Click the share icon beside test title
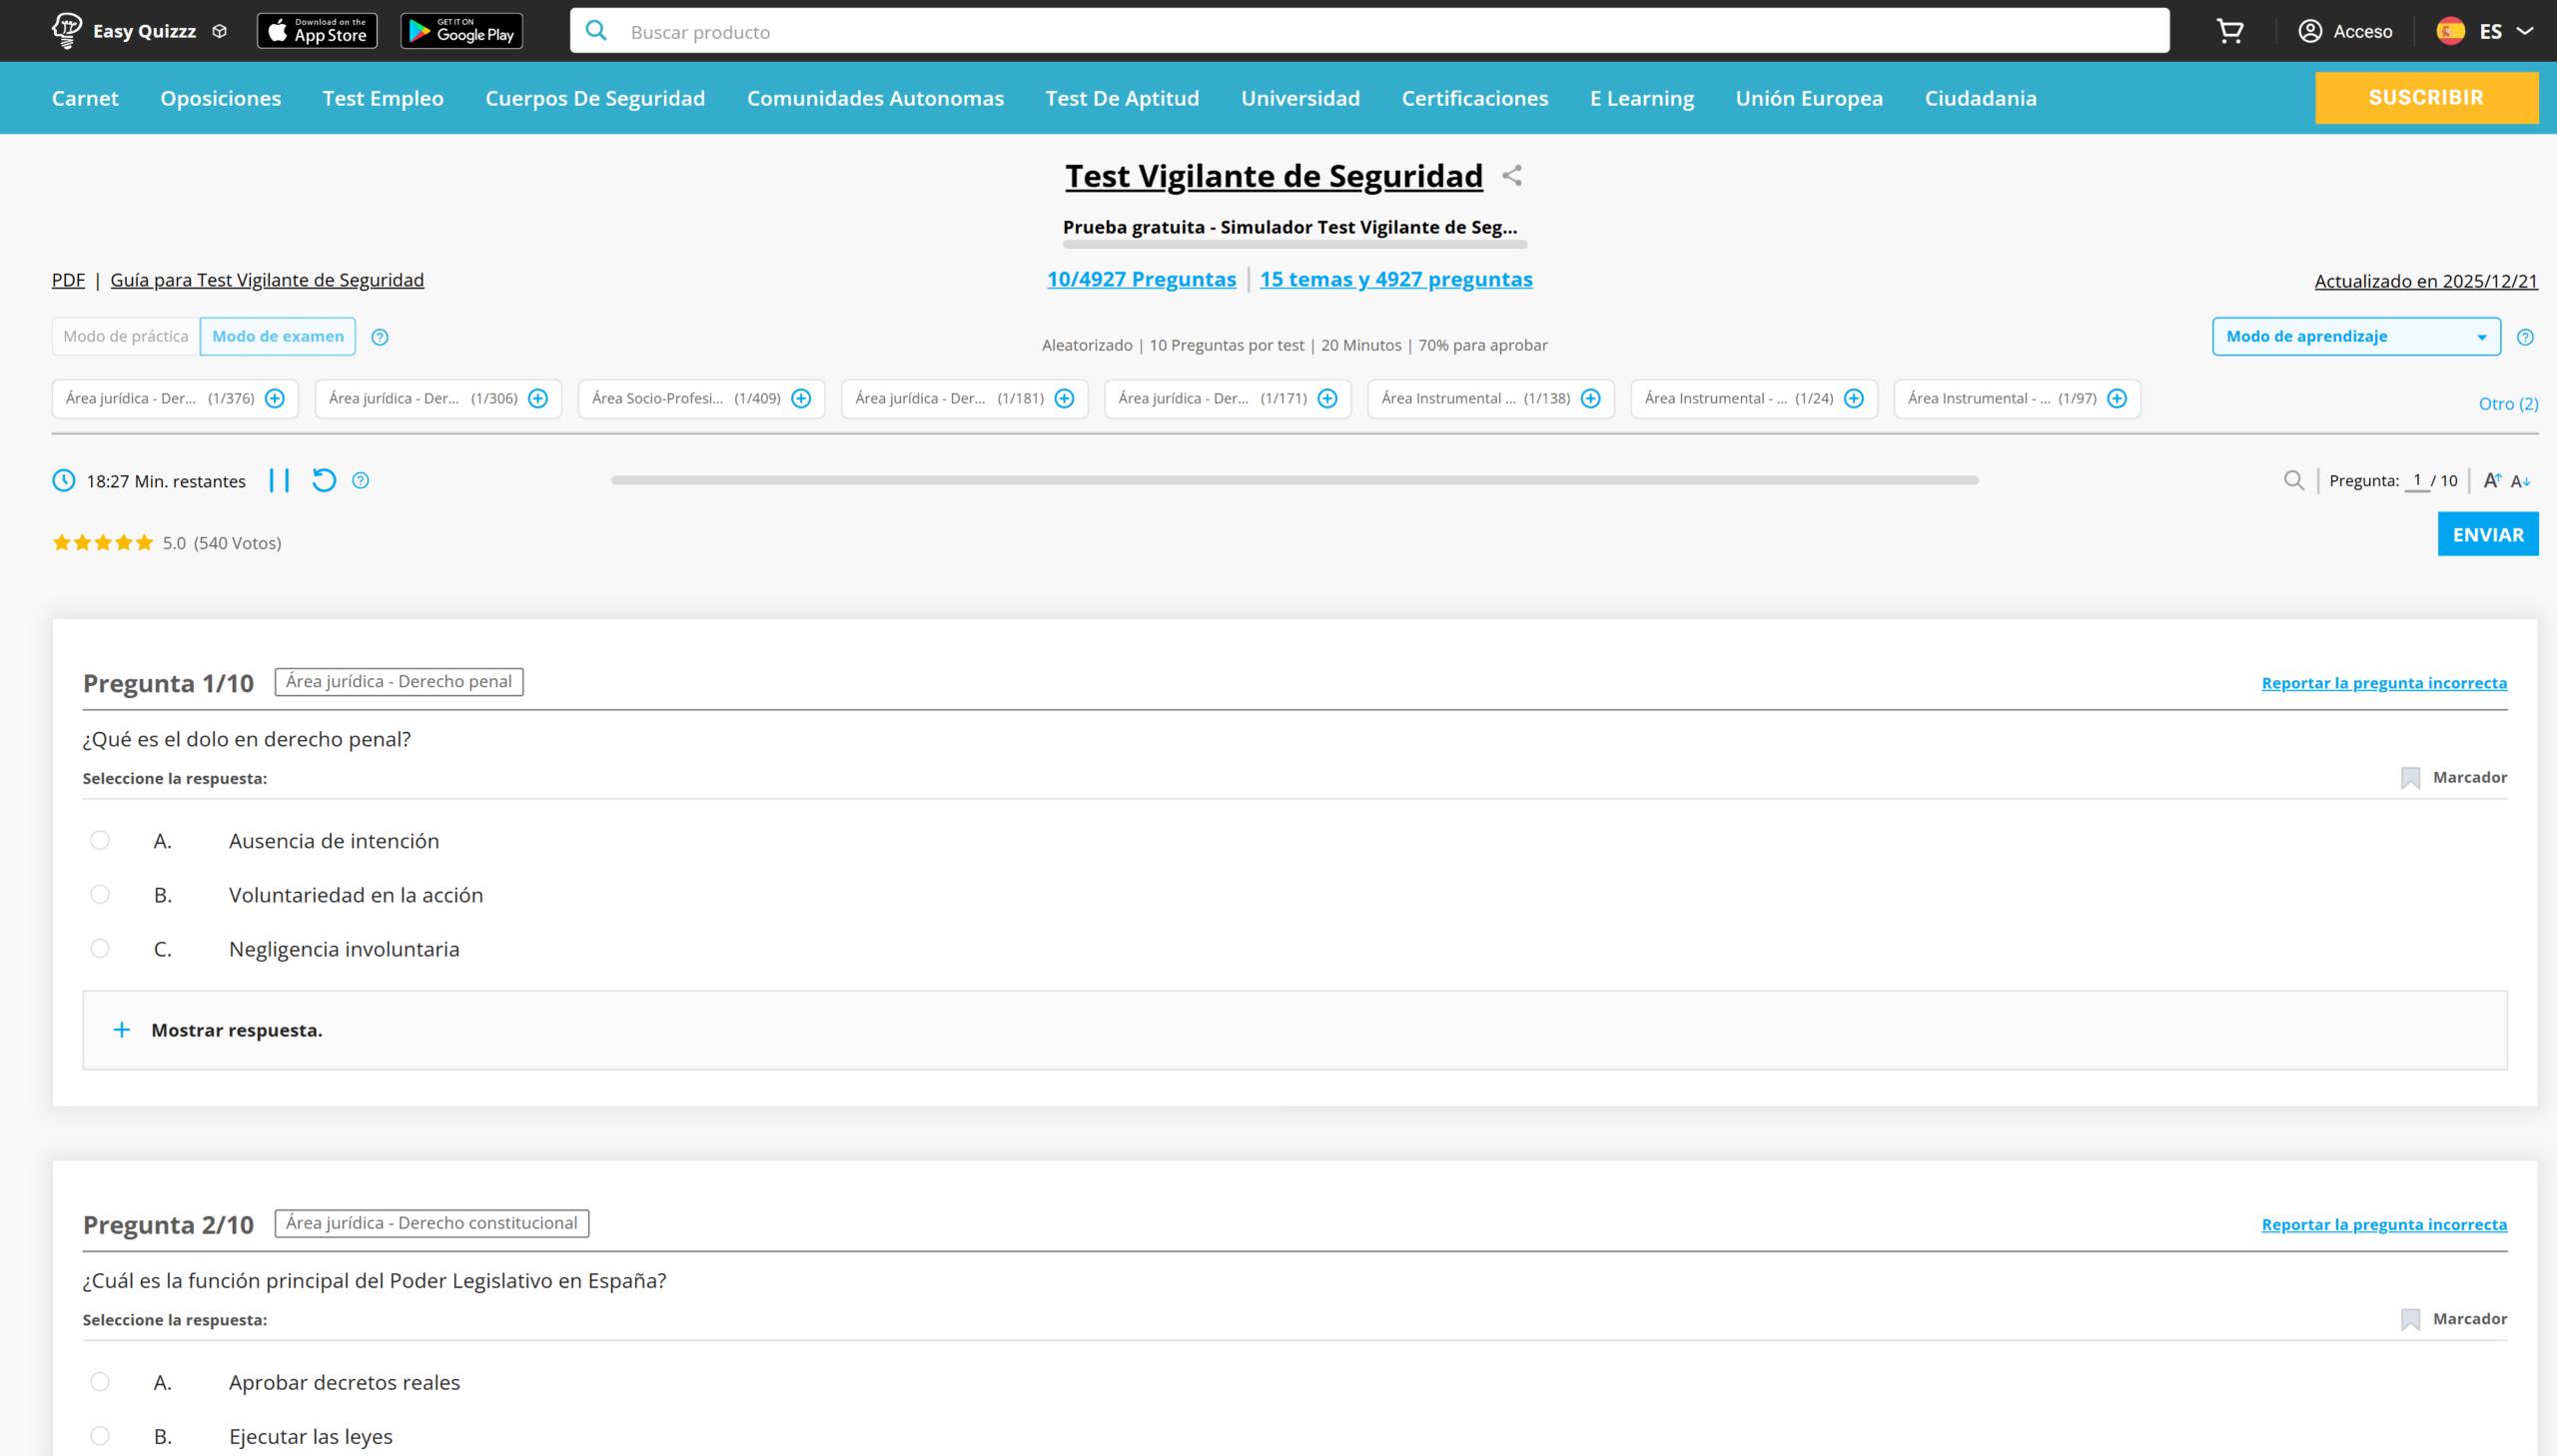 (x=1512, y=176)
